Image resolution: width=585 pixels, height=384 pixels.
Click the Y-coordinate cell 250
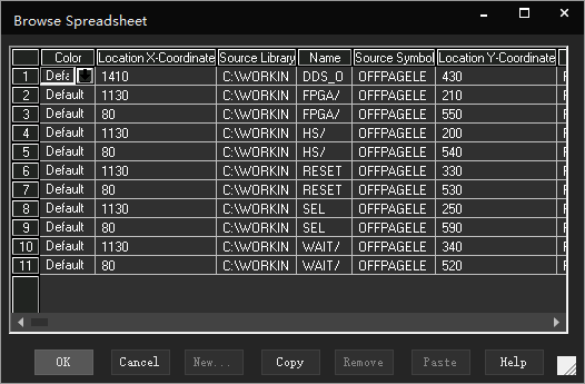497,209
